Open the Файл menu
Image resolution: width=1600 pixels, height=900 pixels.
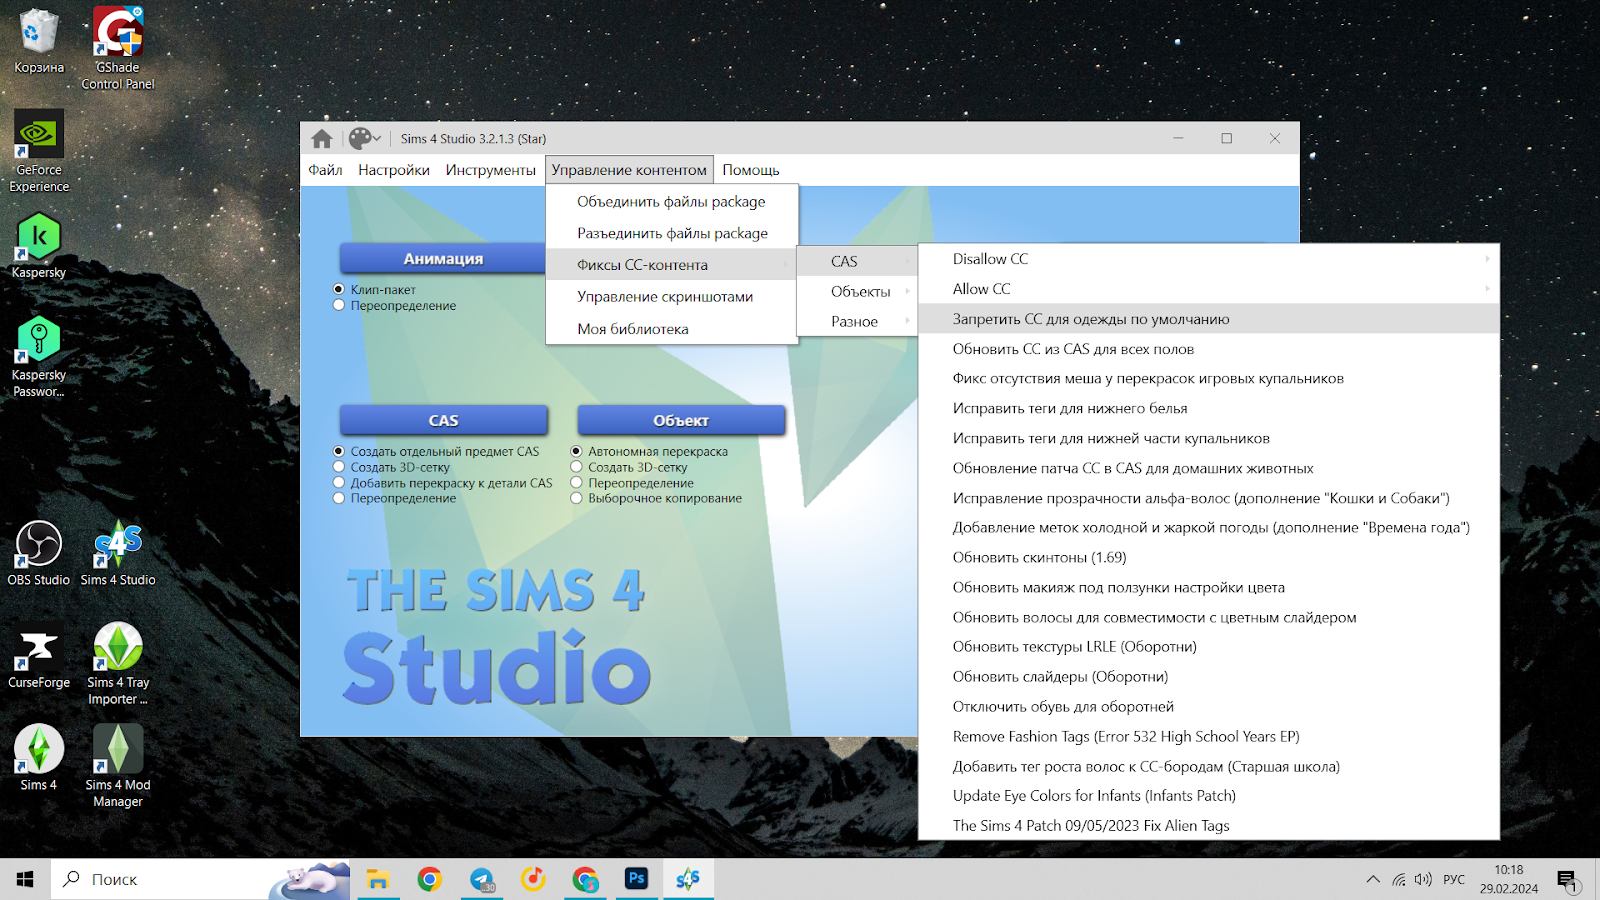pyautogui.click(x=325, y=170)
